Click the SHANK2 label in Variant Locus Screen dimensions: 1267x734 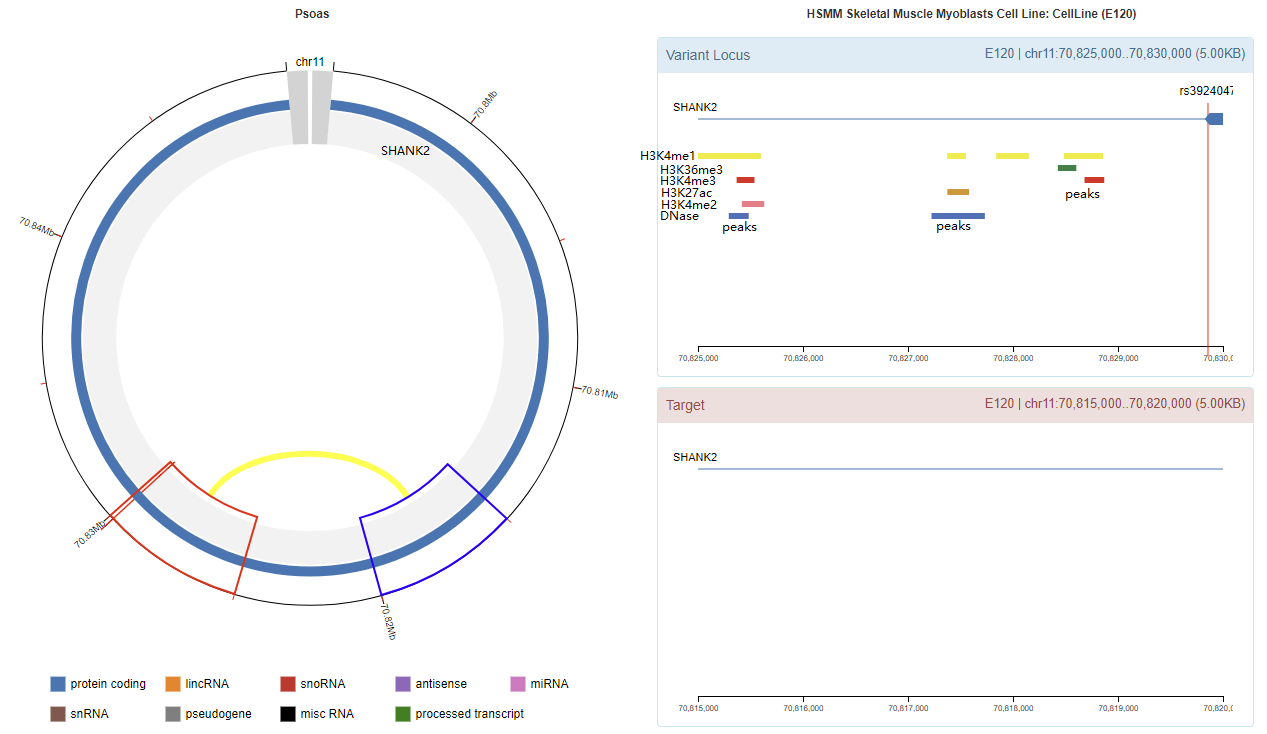pyautogui.click(x=695, y=107)
